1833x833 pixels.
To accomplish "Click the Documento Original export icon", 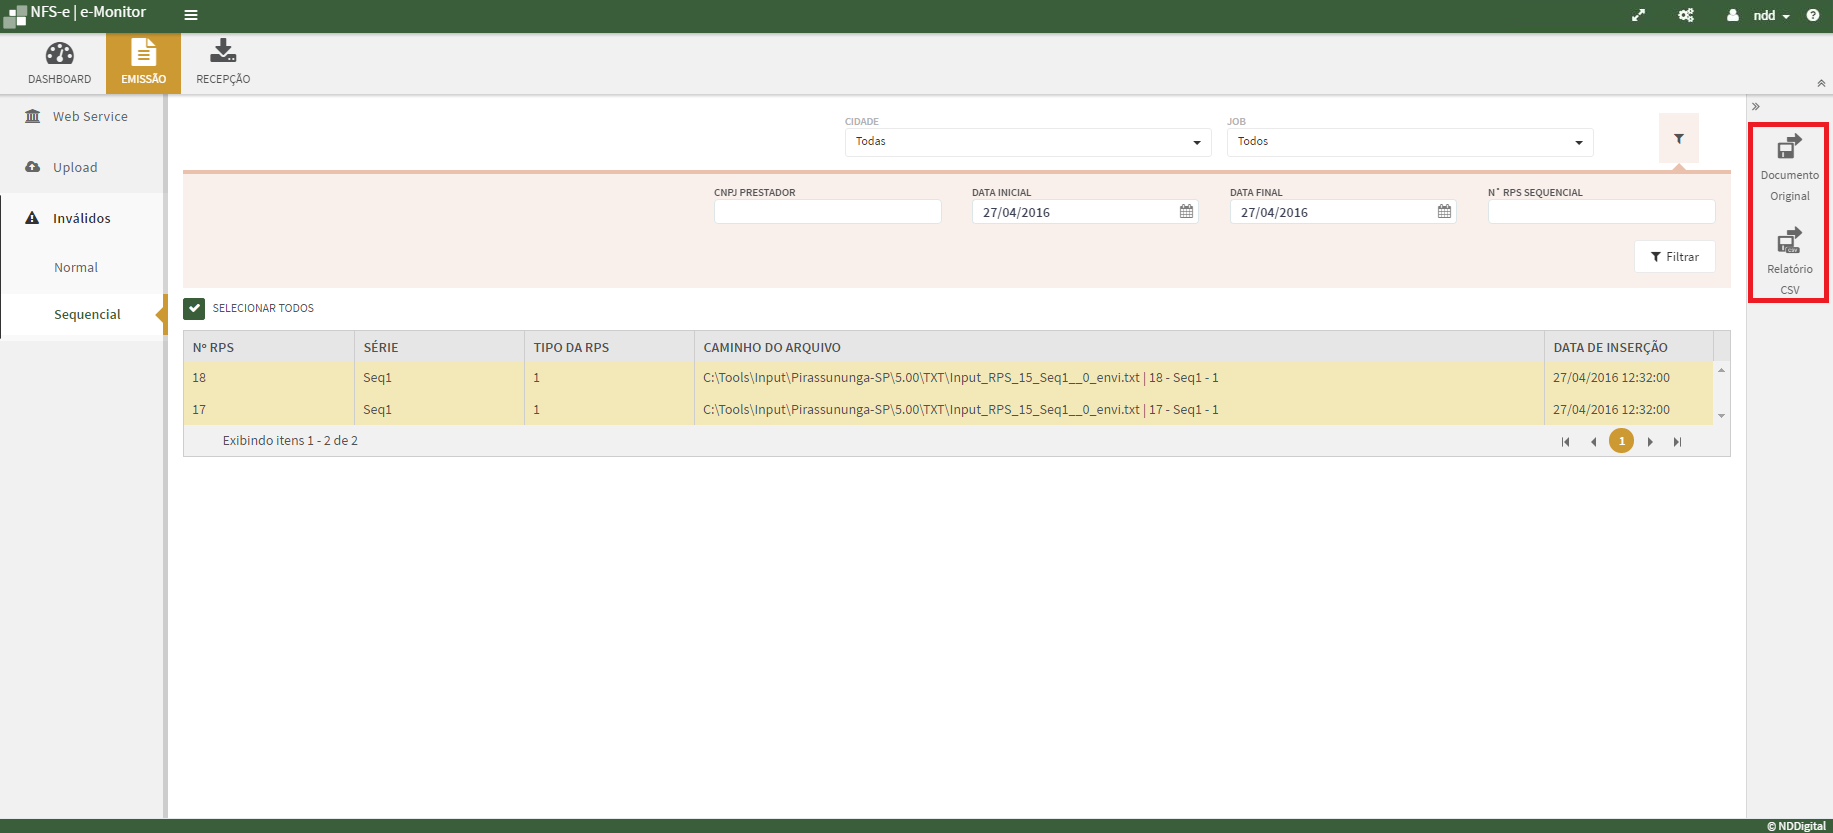I will click(x=1789, y=148).
